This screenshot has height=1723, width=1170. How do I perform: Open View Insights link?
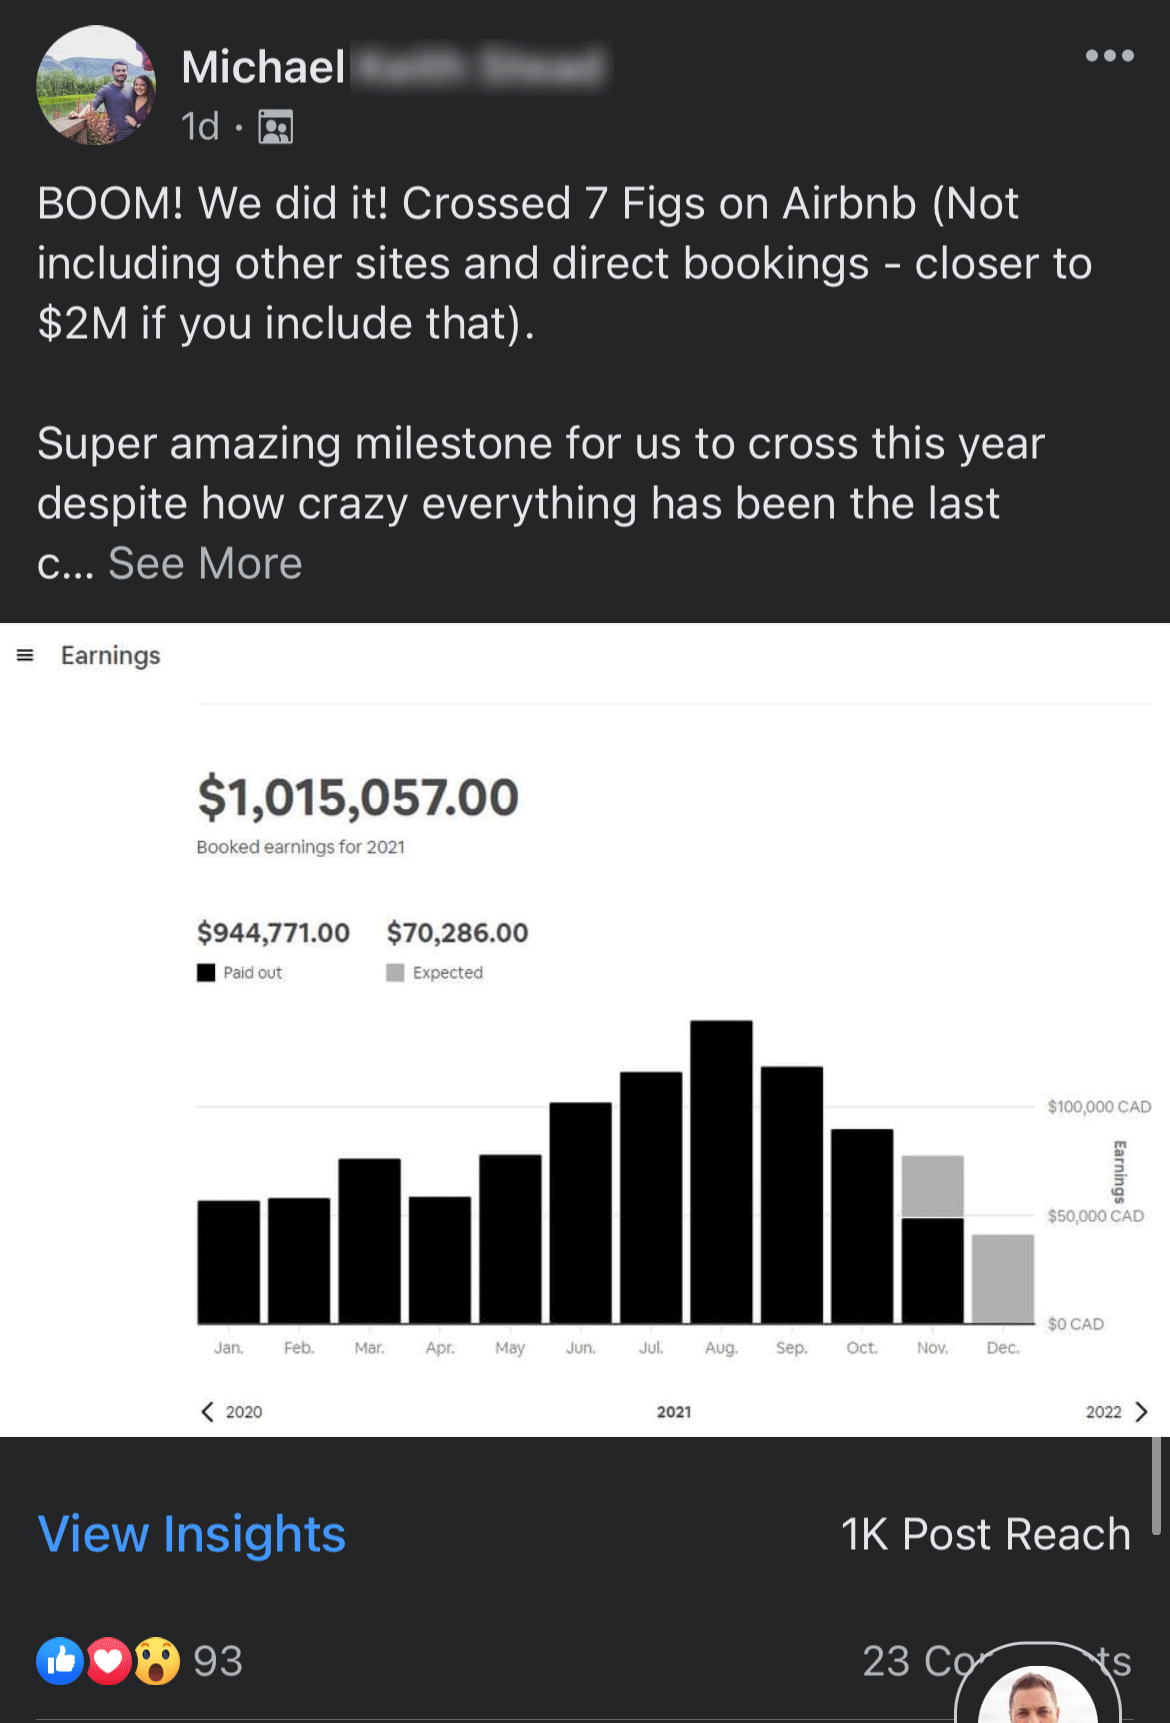pyautogui.click(x=192, y=1534)
